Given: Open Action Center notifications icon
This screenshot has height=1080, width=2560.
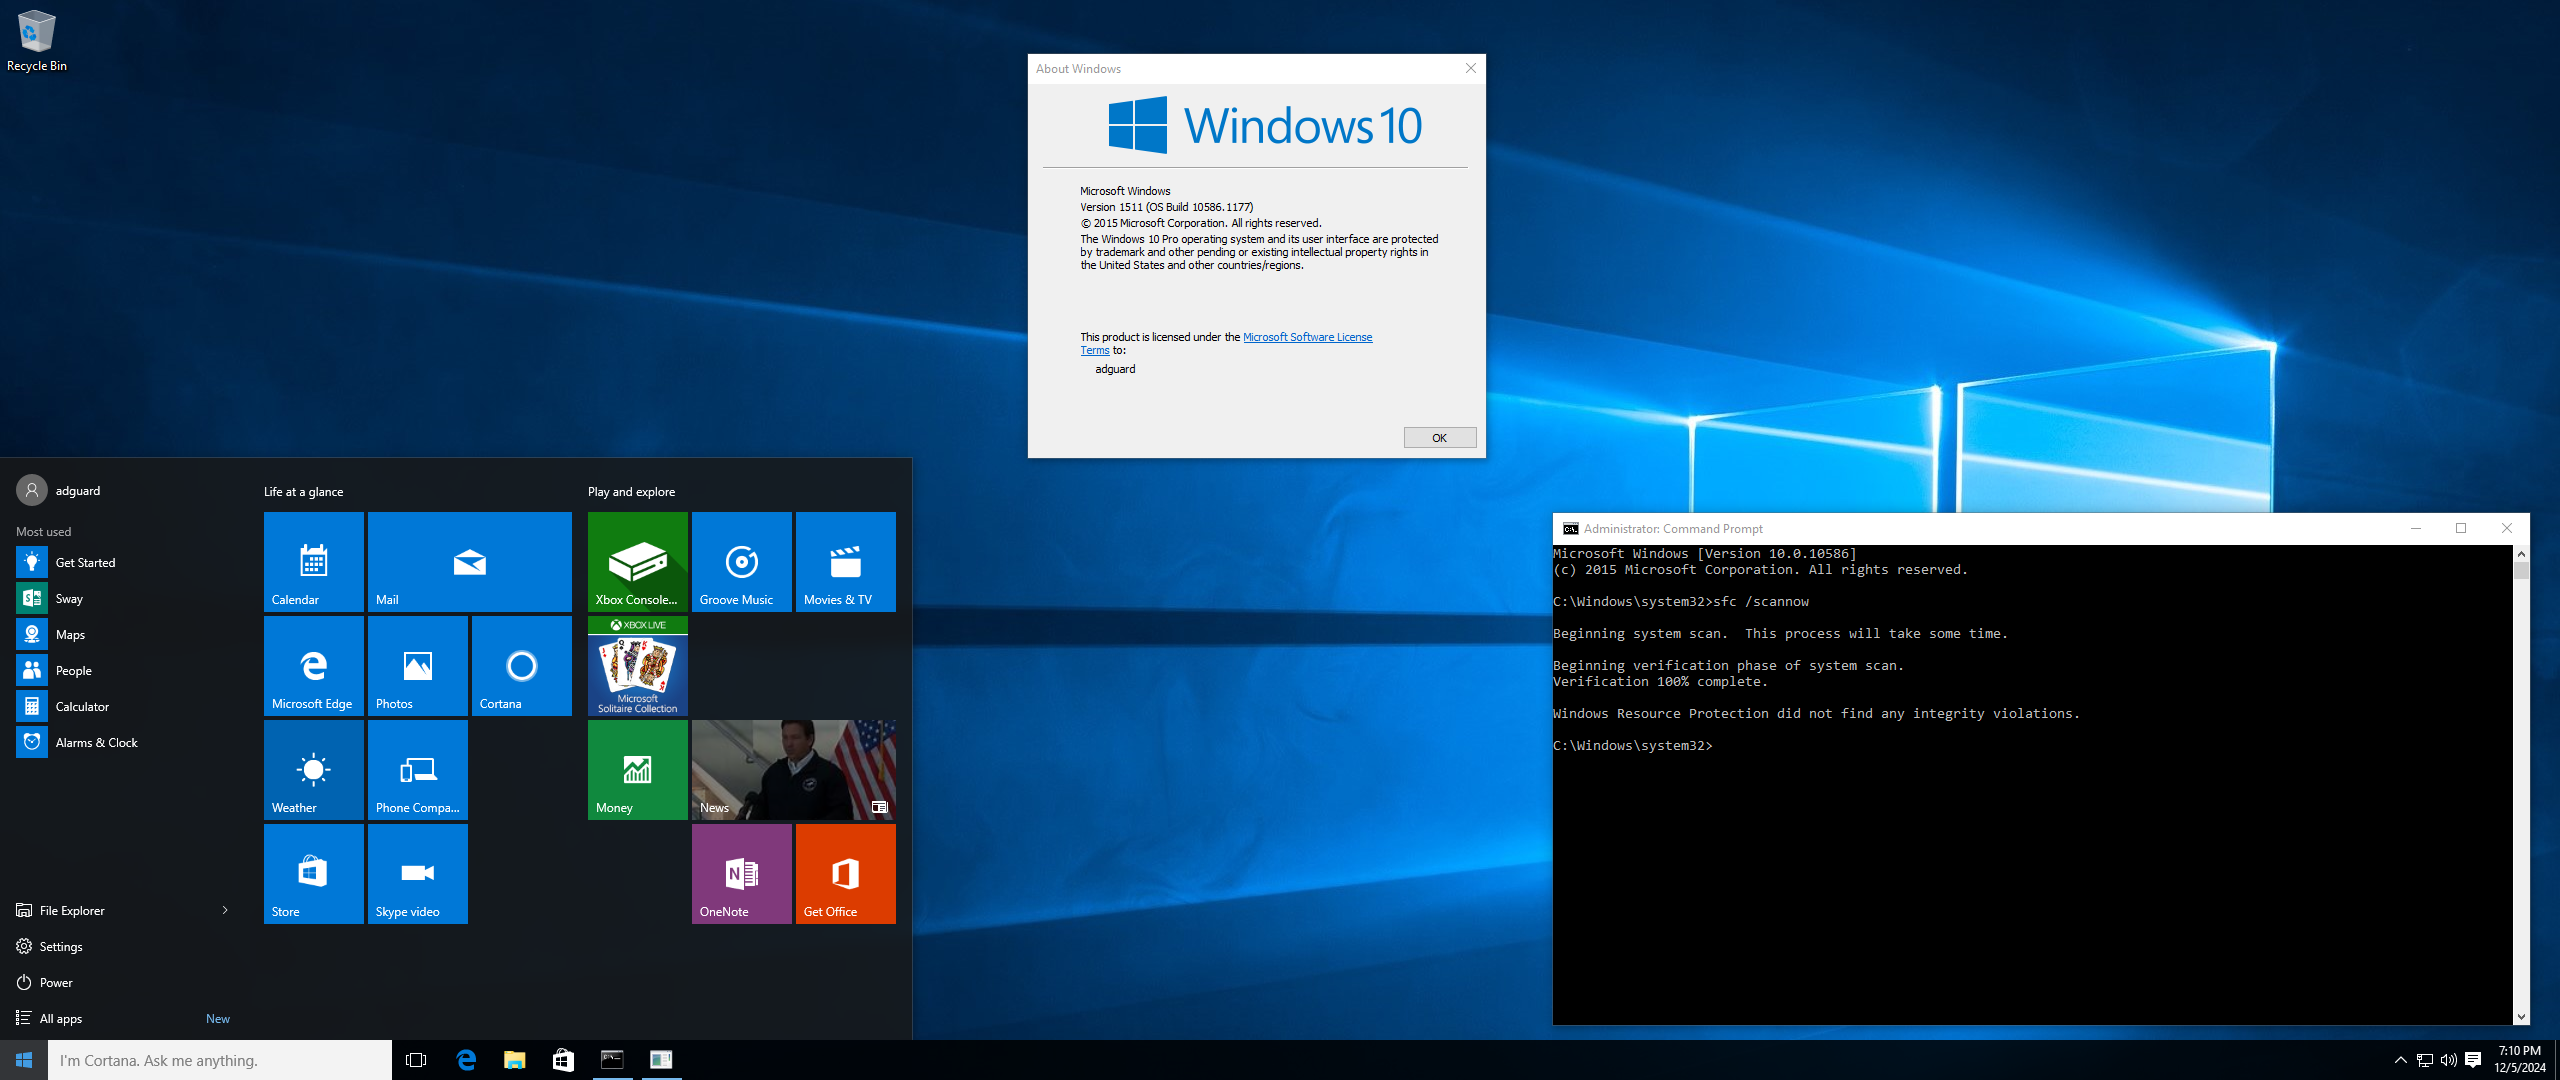Looking at the screenshot, I should [2473, 1060].
